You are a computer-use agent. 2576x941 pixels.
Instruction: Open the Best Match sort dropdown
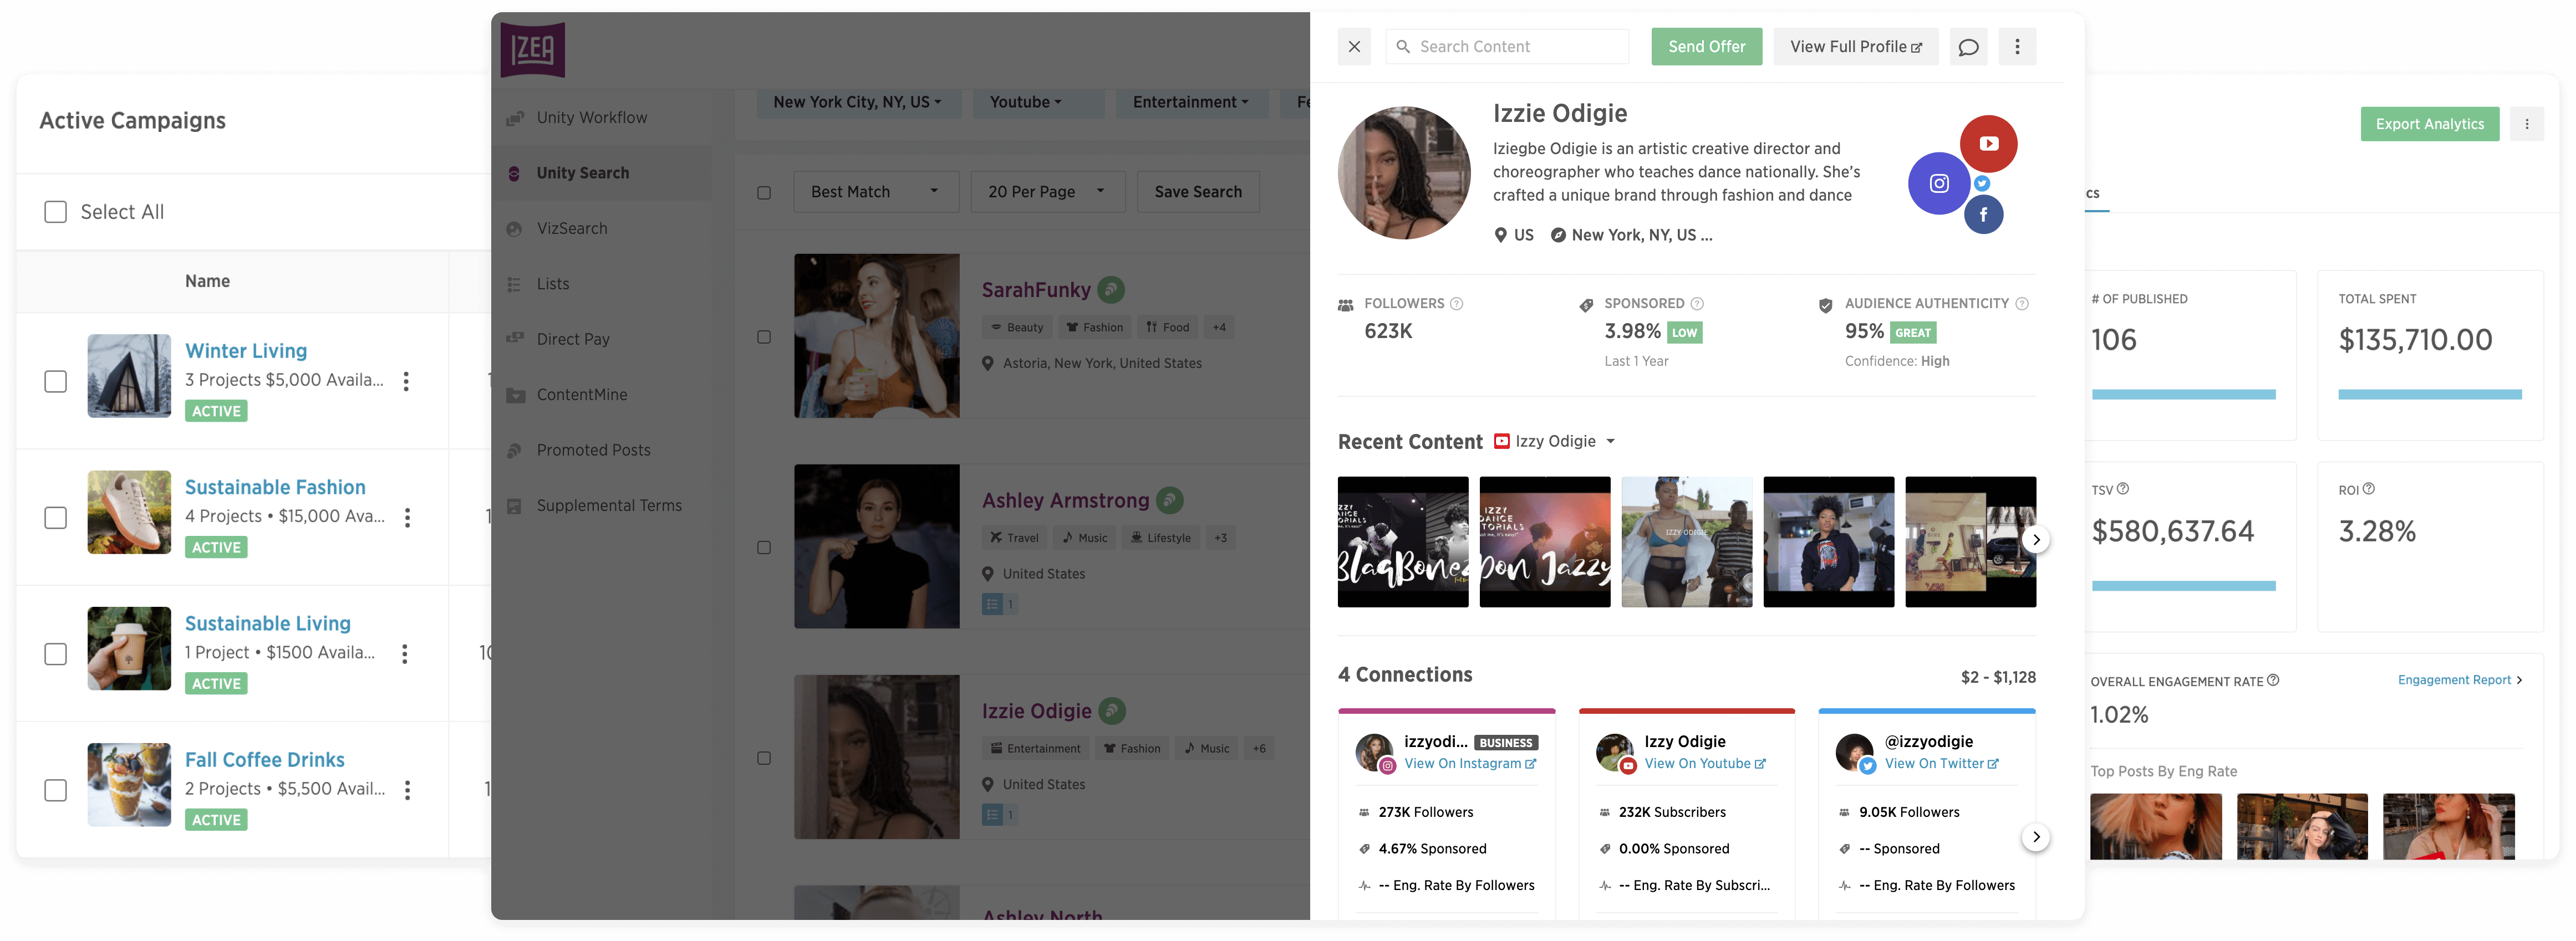coord(875,191)
